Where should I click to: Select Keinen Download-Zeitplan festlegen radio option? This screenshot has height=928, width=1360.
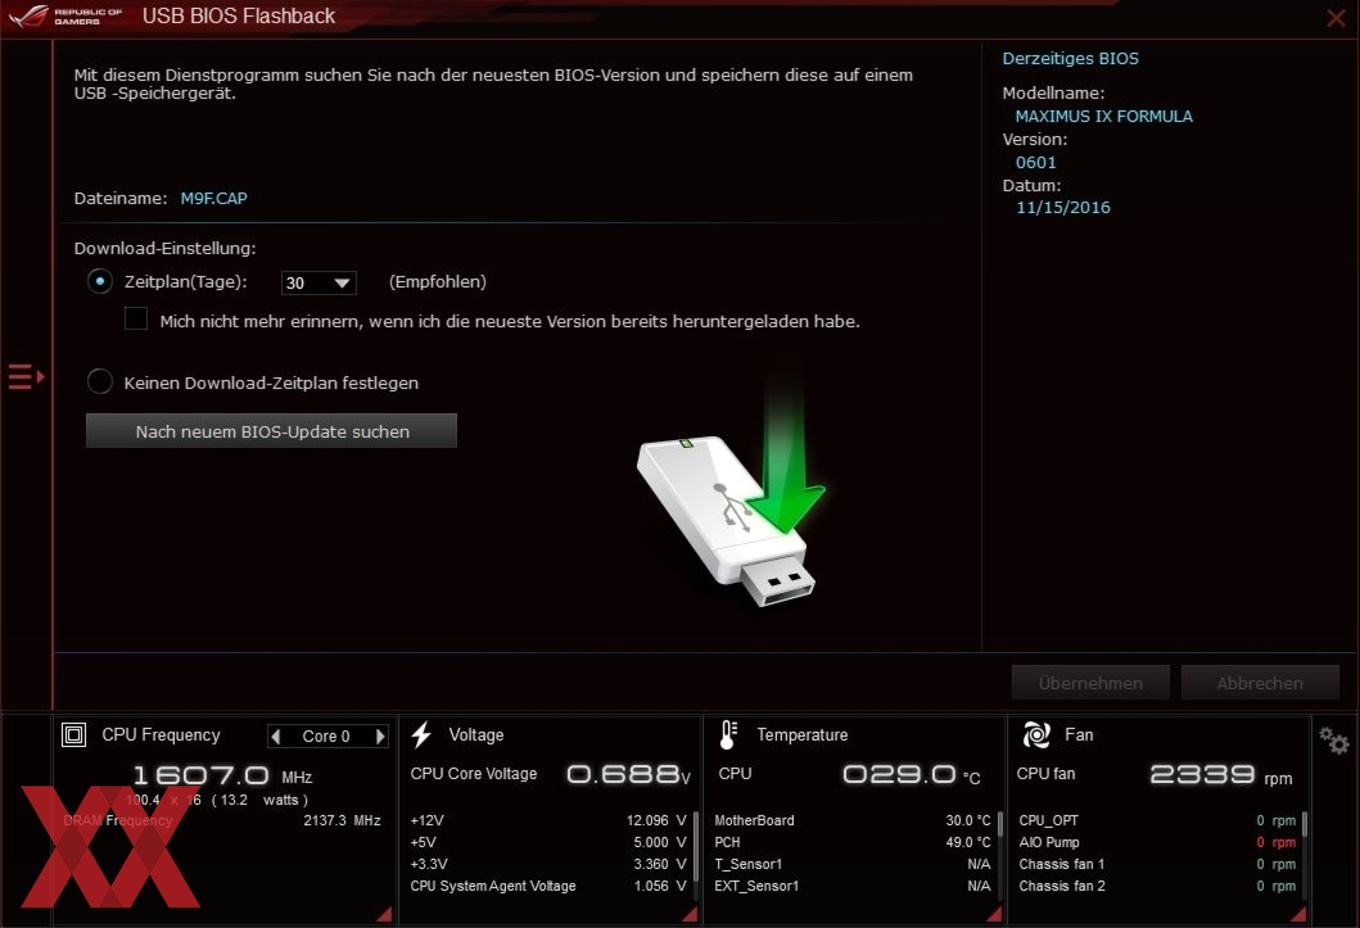click(100, 382)
